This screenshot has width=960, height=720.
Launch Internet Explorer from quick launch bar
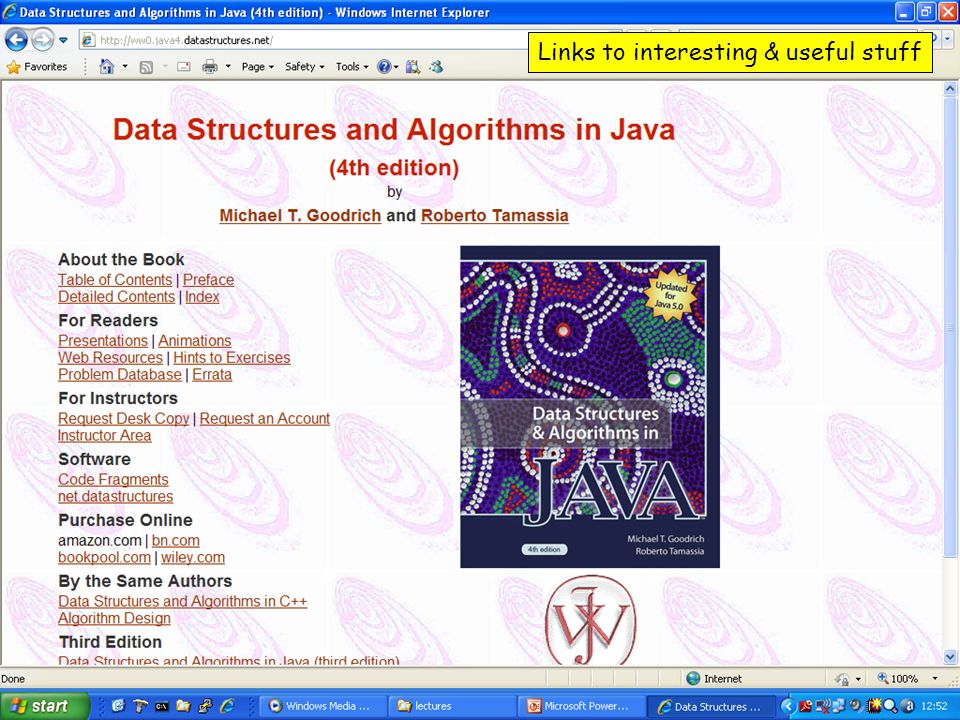click(227, 706)
